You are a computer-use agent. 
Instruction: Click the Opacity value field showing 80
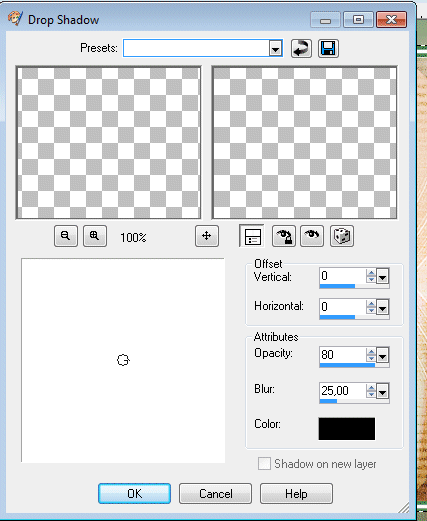tap(342, 355)
